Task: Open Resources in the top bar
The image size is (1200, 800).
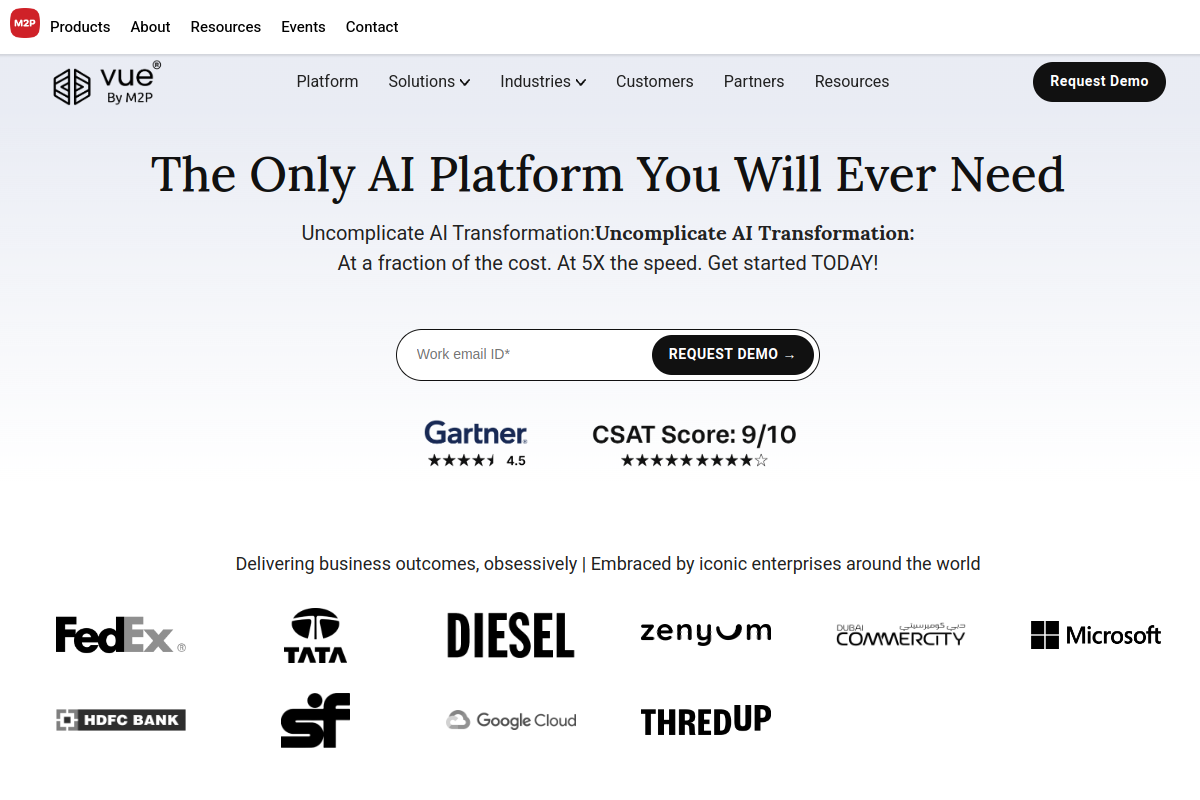Action: coord(226,27)
